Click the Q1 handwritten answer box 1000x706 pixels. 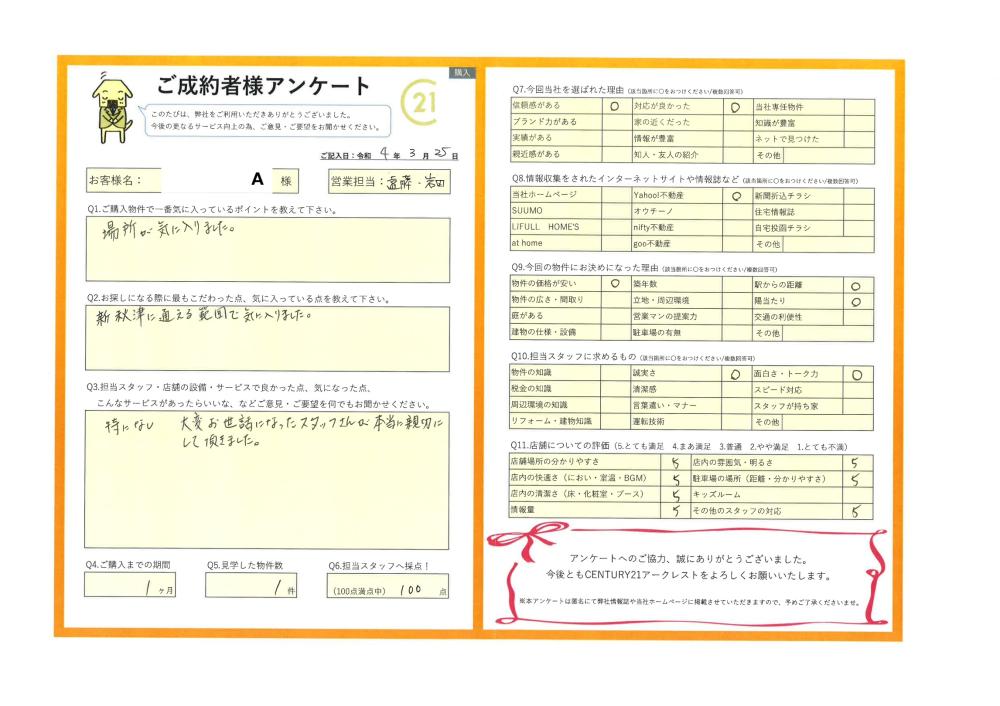(x=267, y=250)
